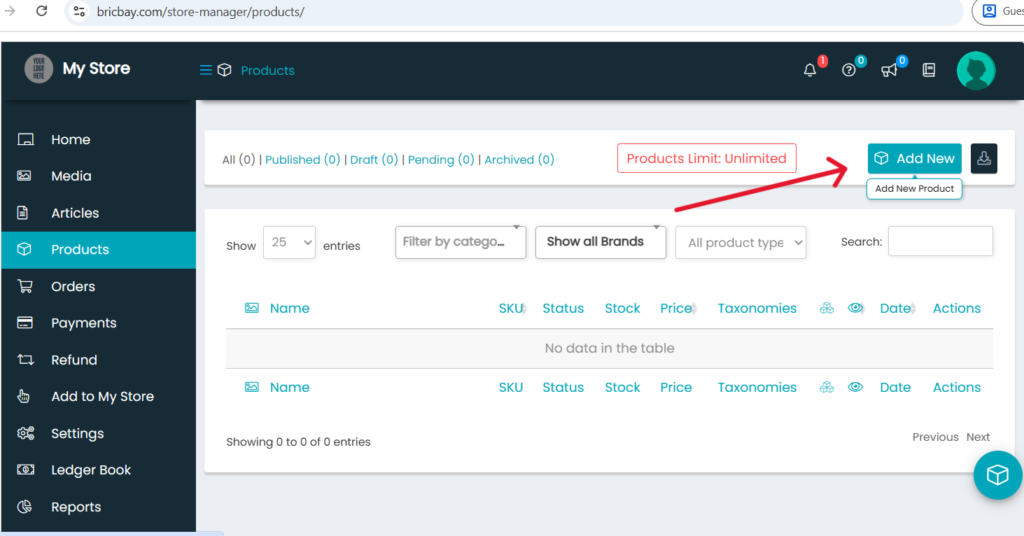This screenshot has height=536, width=1024.
Task: Click the store logo placeholder image
Action: 39,69
